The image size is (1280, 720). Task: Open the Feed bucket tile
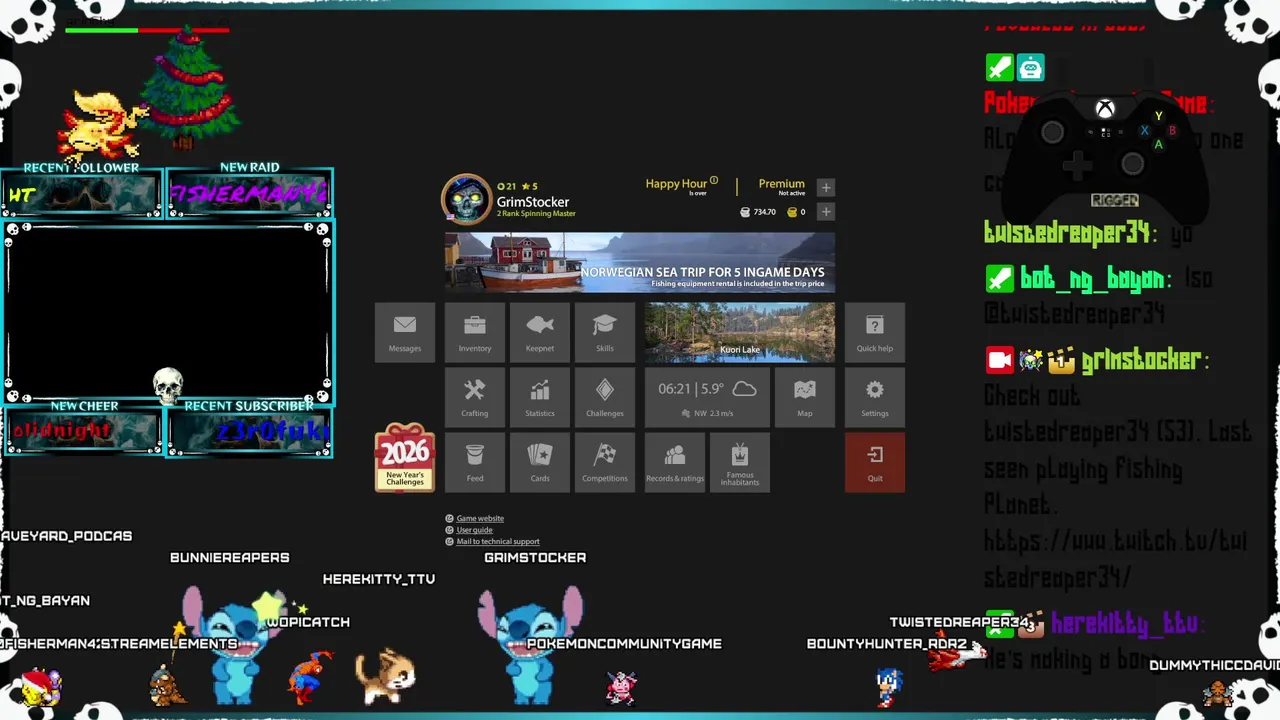[475, 462]
